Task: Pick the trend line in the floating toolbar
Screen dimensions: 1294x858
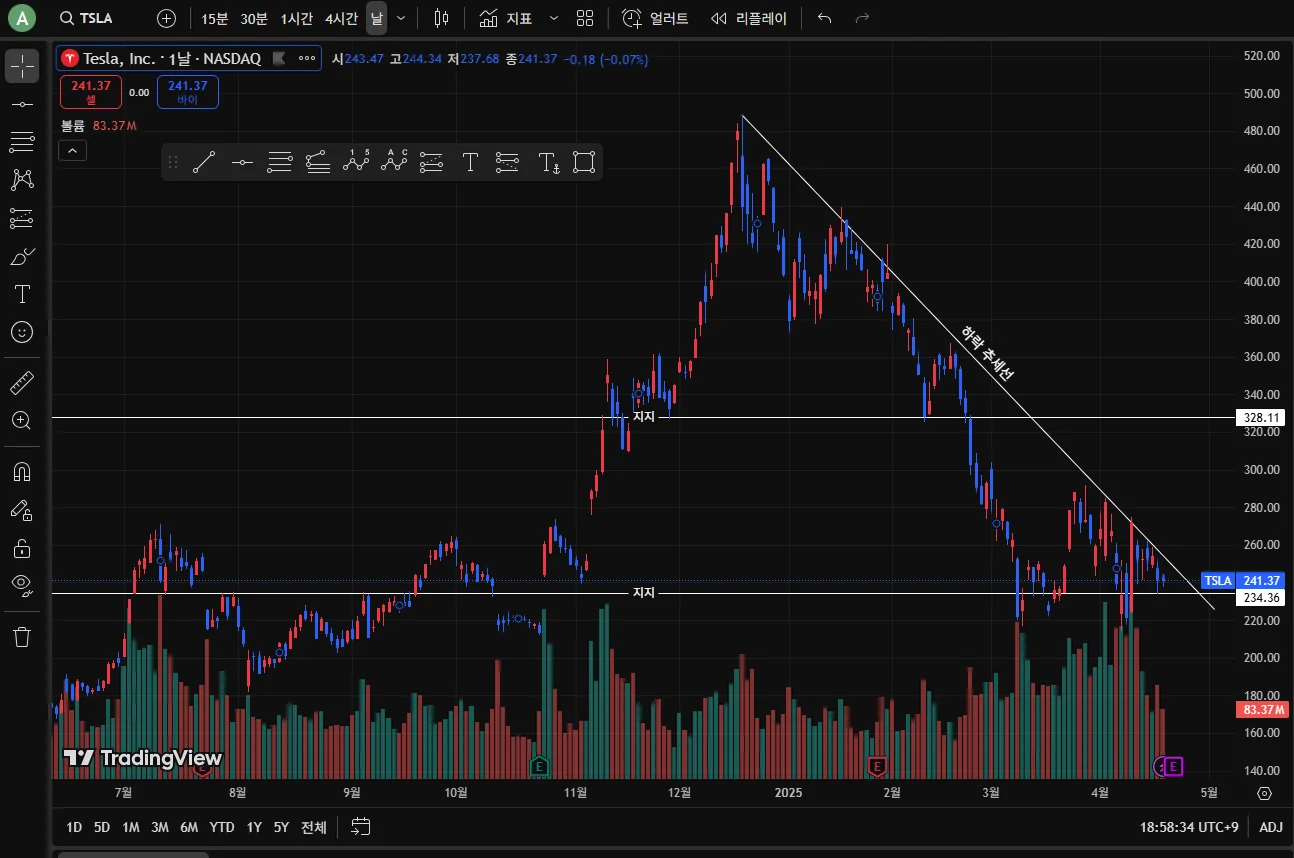Action: pos(204,162)
